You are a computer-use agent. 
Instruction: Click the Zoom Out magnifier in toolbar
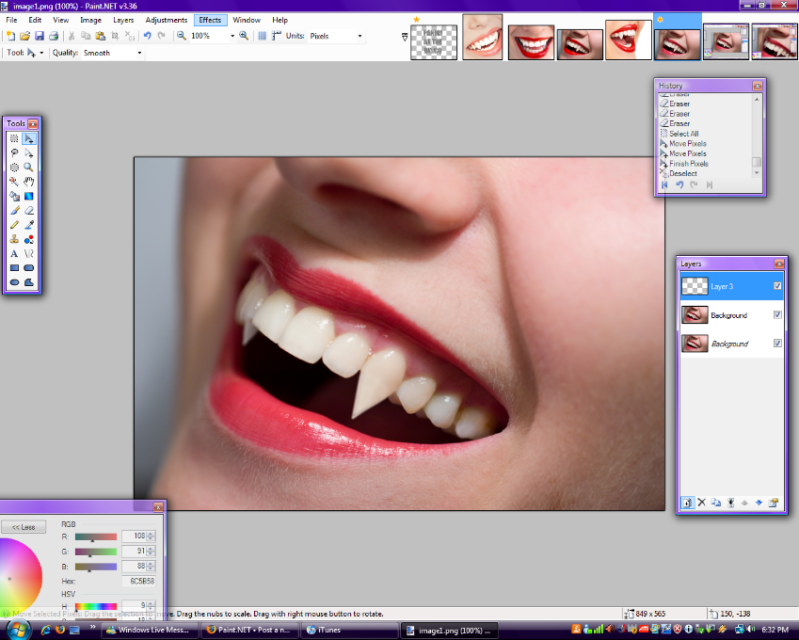point(181,36)
